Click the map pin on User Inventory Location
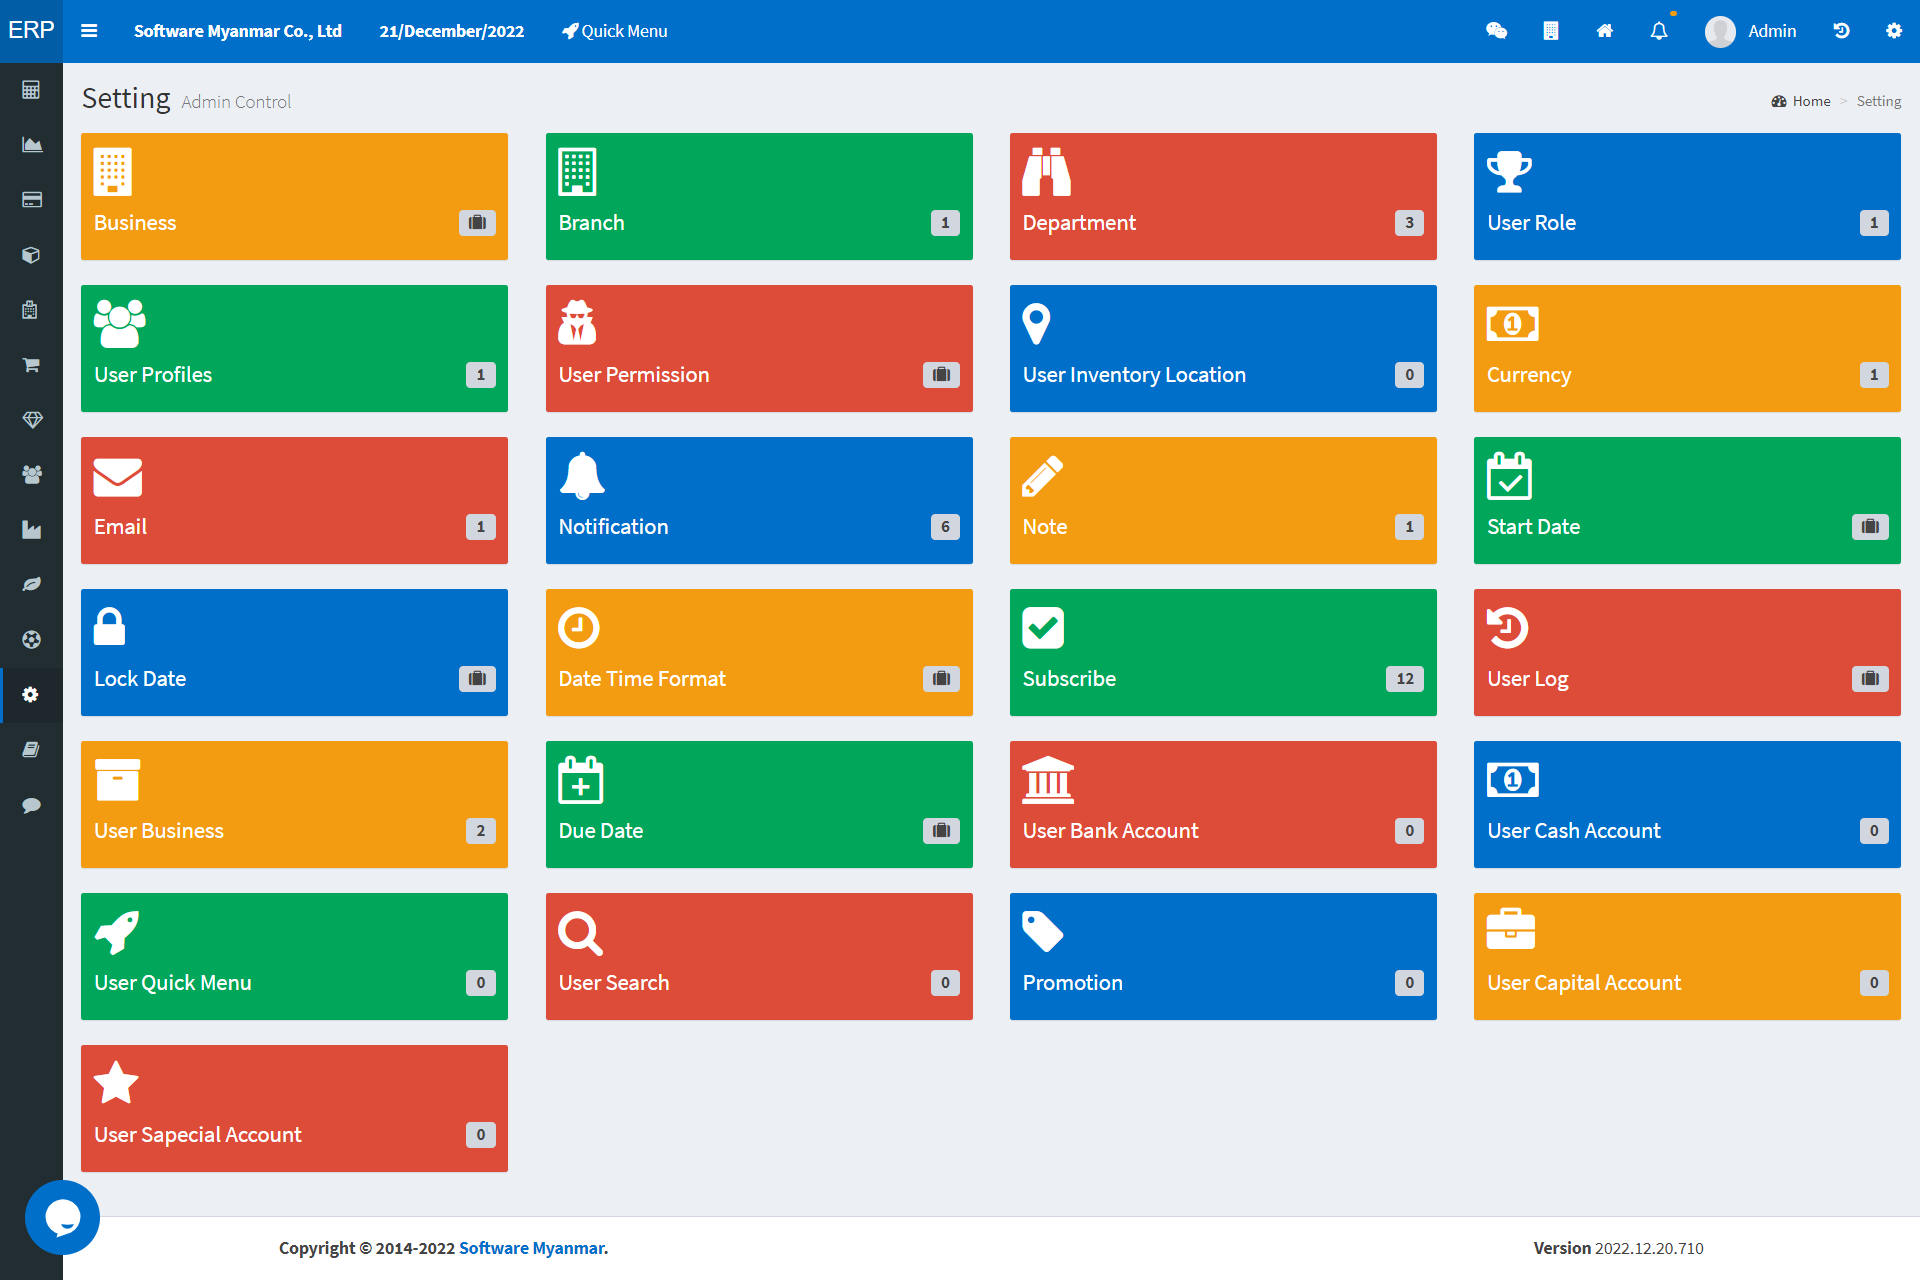Image resolution: width=1920 pixels, height=1280 pixels. point(1037,324)
